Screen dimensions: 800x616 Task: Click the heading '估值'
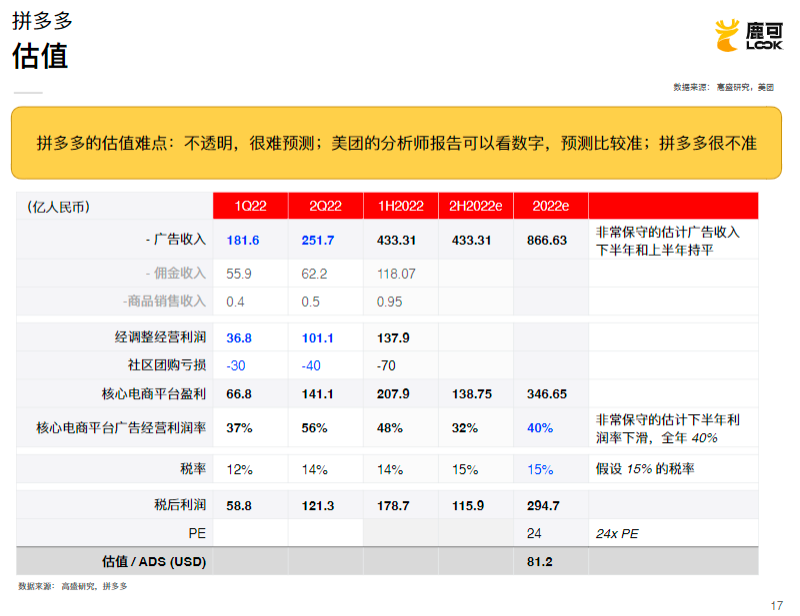40,56
